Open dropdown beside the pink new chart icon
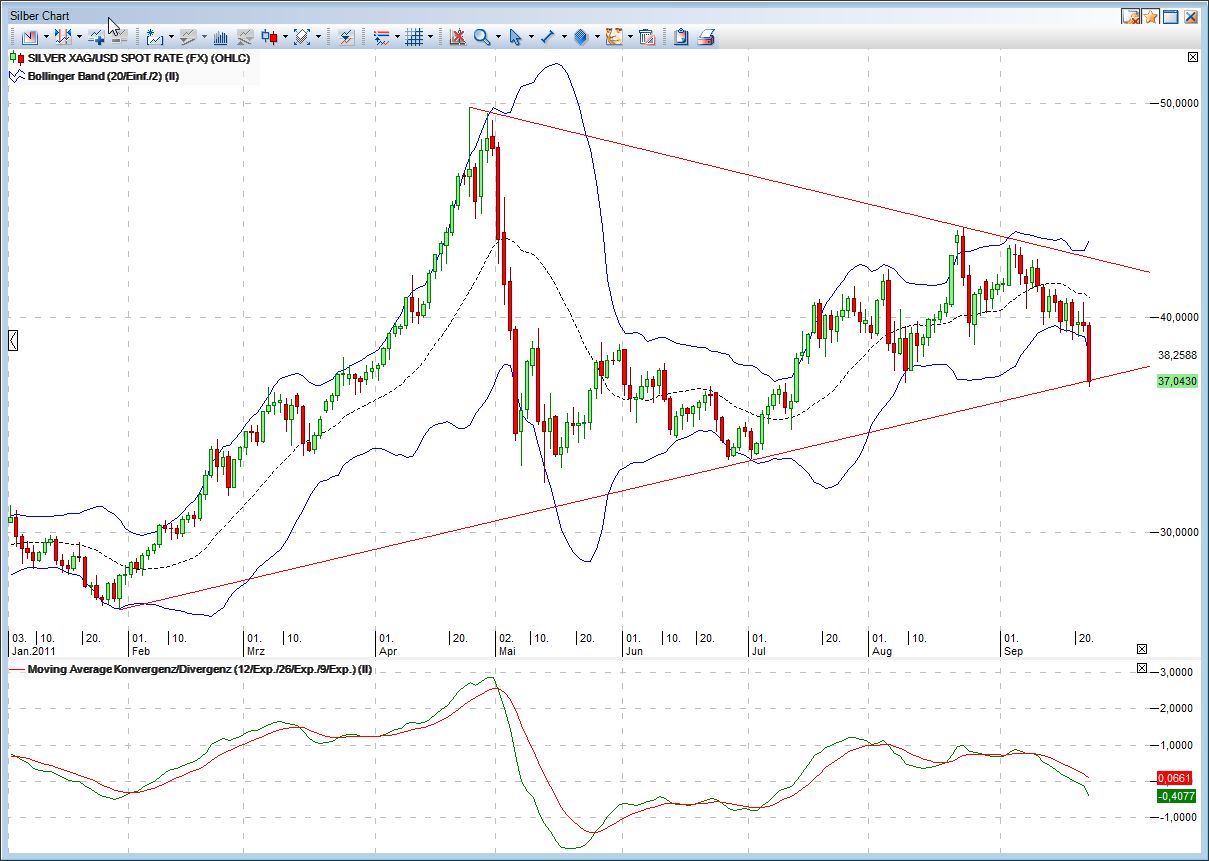 (46, 37)
